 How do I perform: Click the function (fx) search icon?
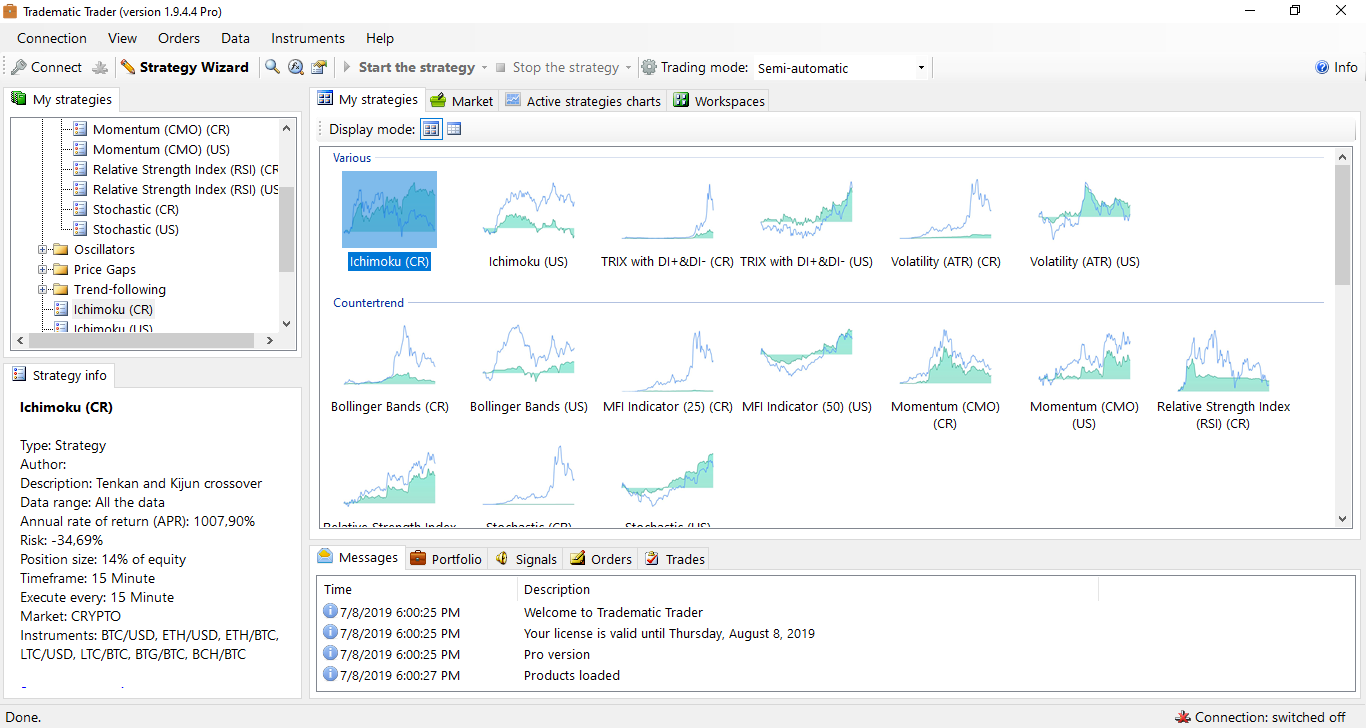(x=296, y=67)
